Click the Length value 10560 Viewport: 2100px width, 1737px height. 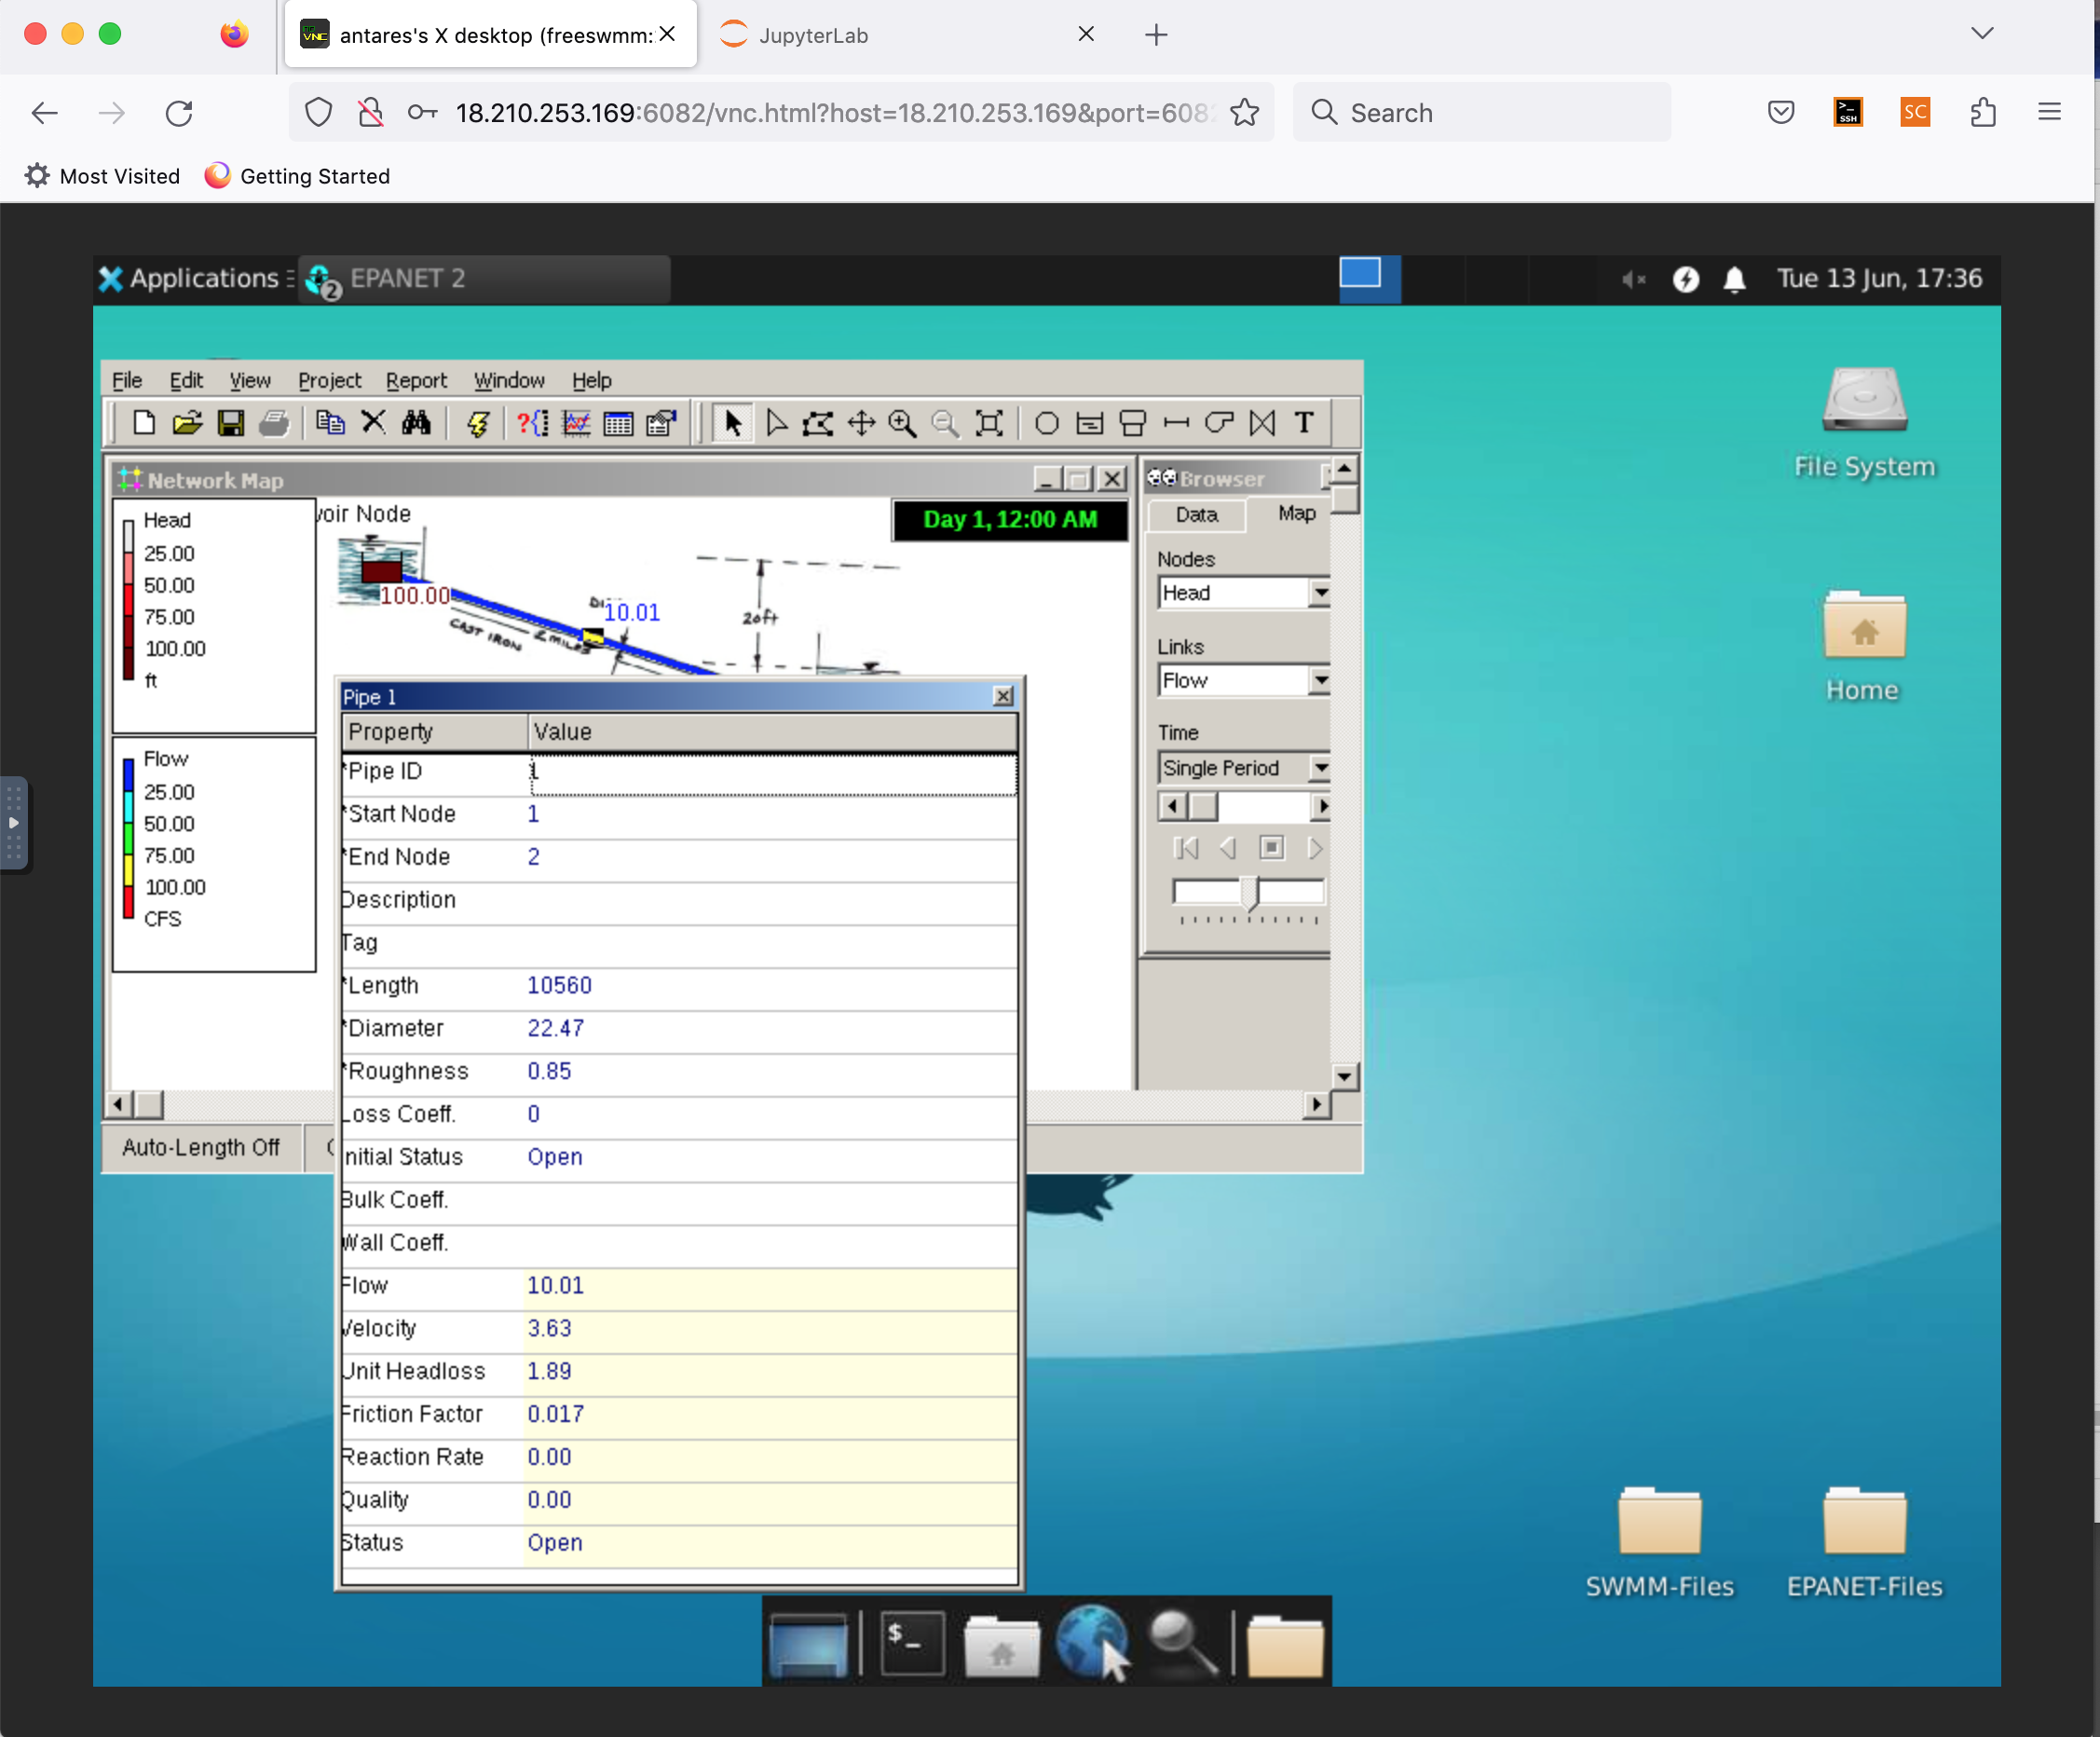pyautogui.click(x=560, y=986)
